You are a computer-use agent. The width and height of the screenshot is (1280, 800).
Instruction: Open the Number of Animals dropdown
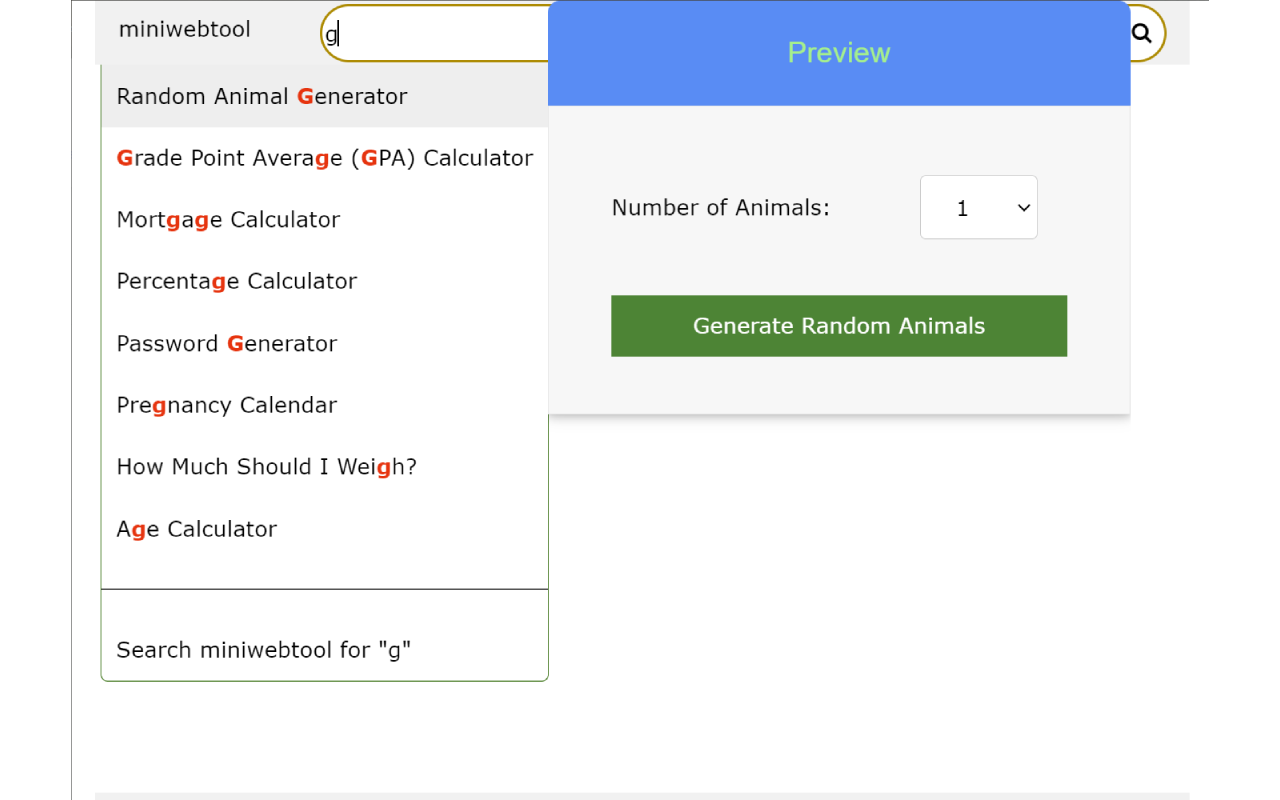tap(978, 208)
